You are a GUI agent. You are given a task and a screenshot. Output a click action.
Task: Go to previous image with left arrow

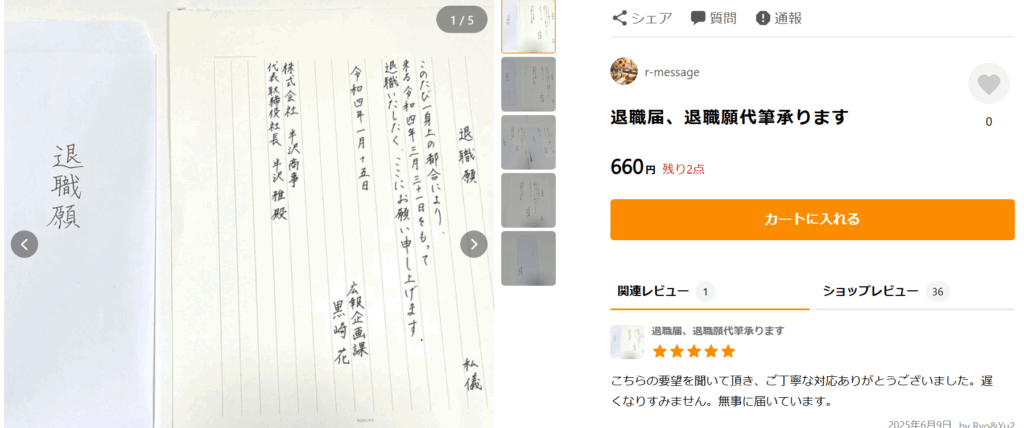pyautogui.click(x=24, y=244)
